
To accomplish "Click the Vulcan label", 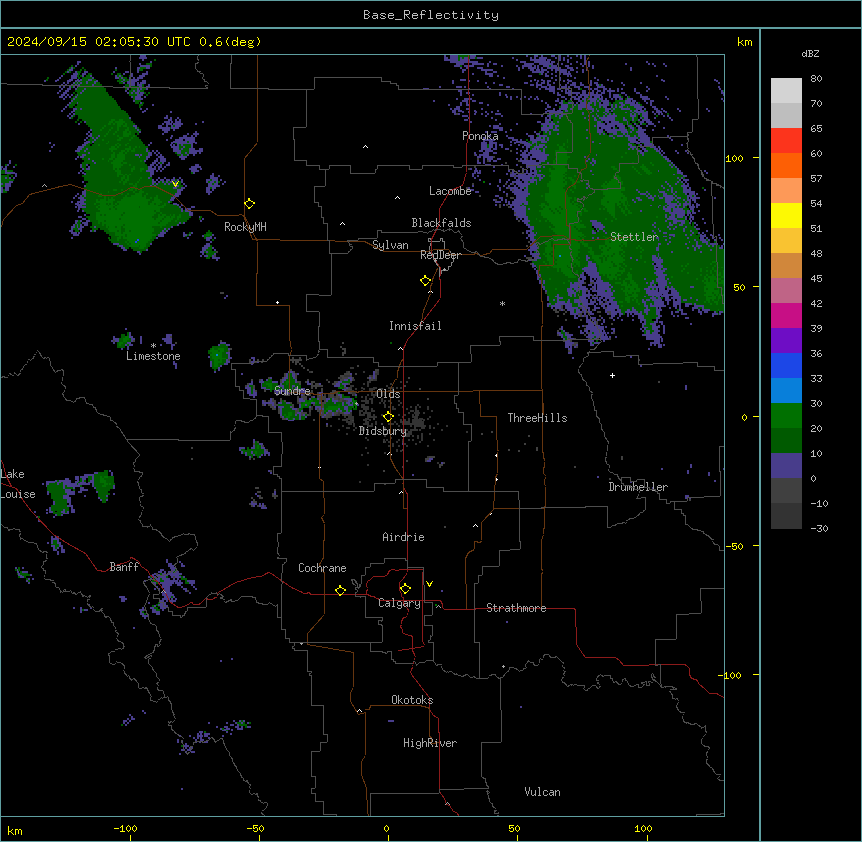I will (542, 792).
